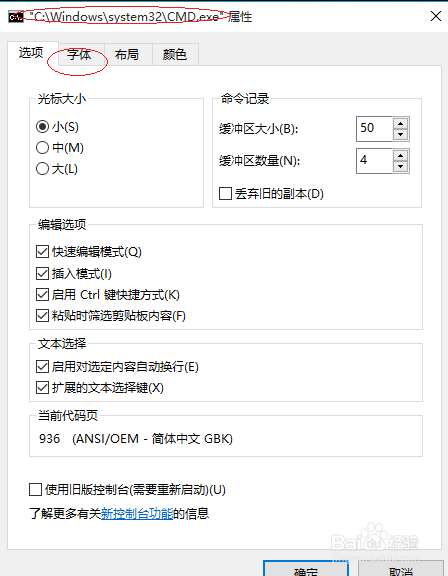Increase buffer count (缓冲区数量) up arrow
The height and width of the screenshot is (576, 448).
coord(400,156)
